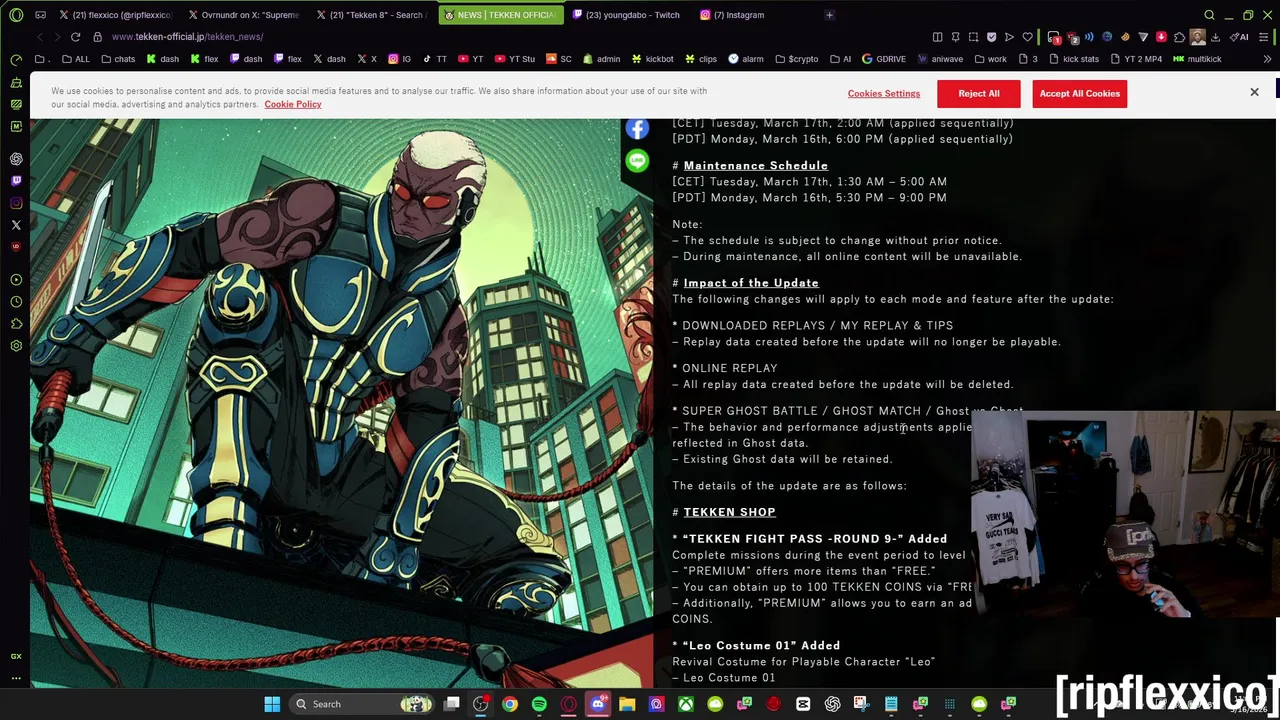Open the profile avatar in toolbar

[1197, 37]
